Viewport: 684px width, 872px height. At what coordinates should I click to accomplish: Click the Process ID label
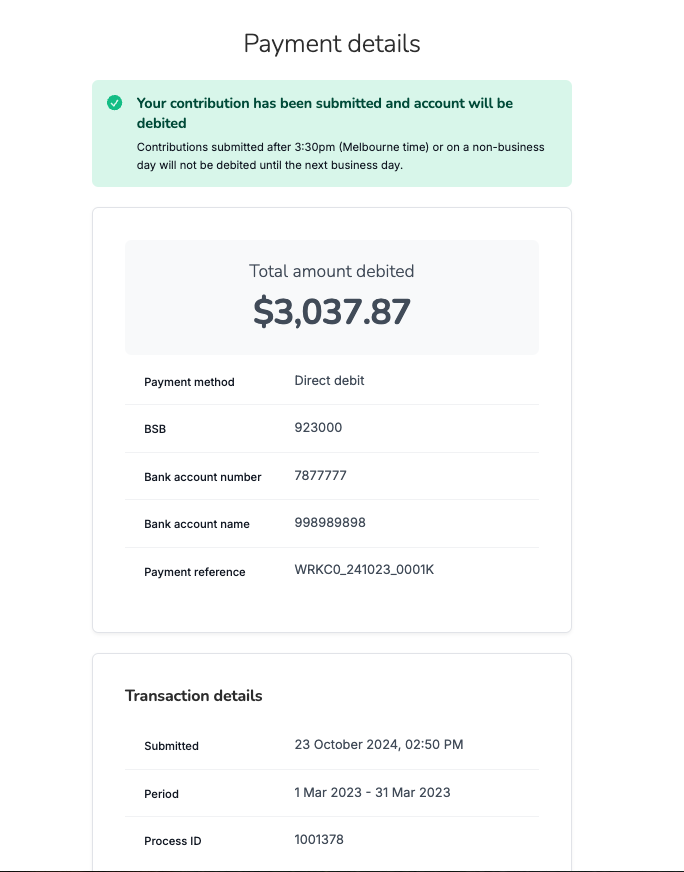click(172, 841)
